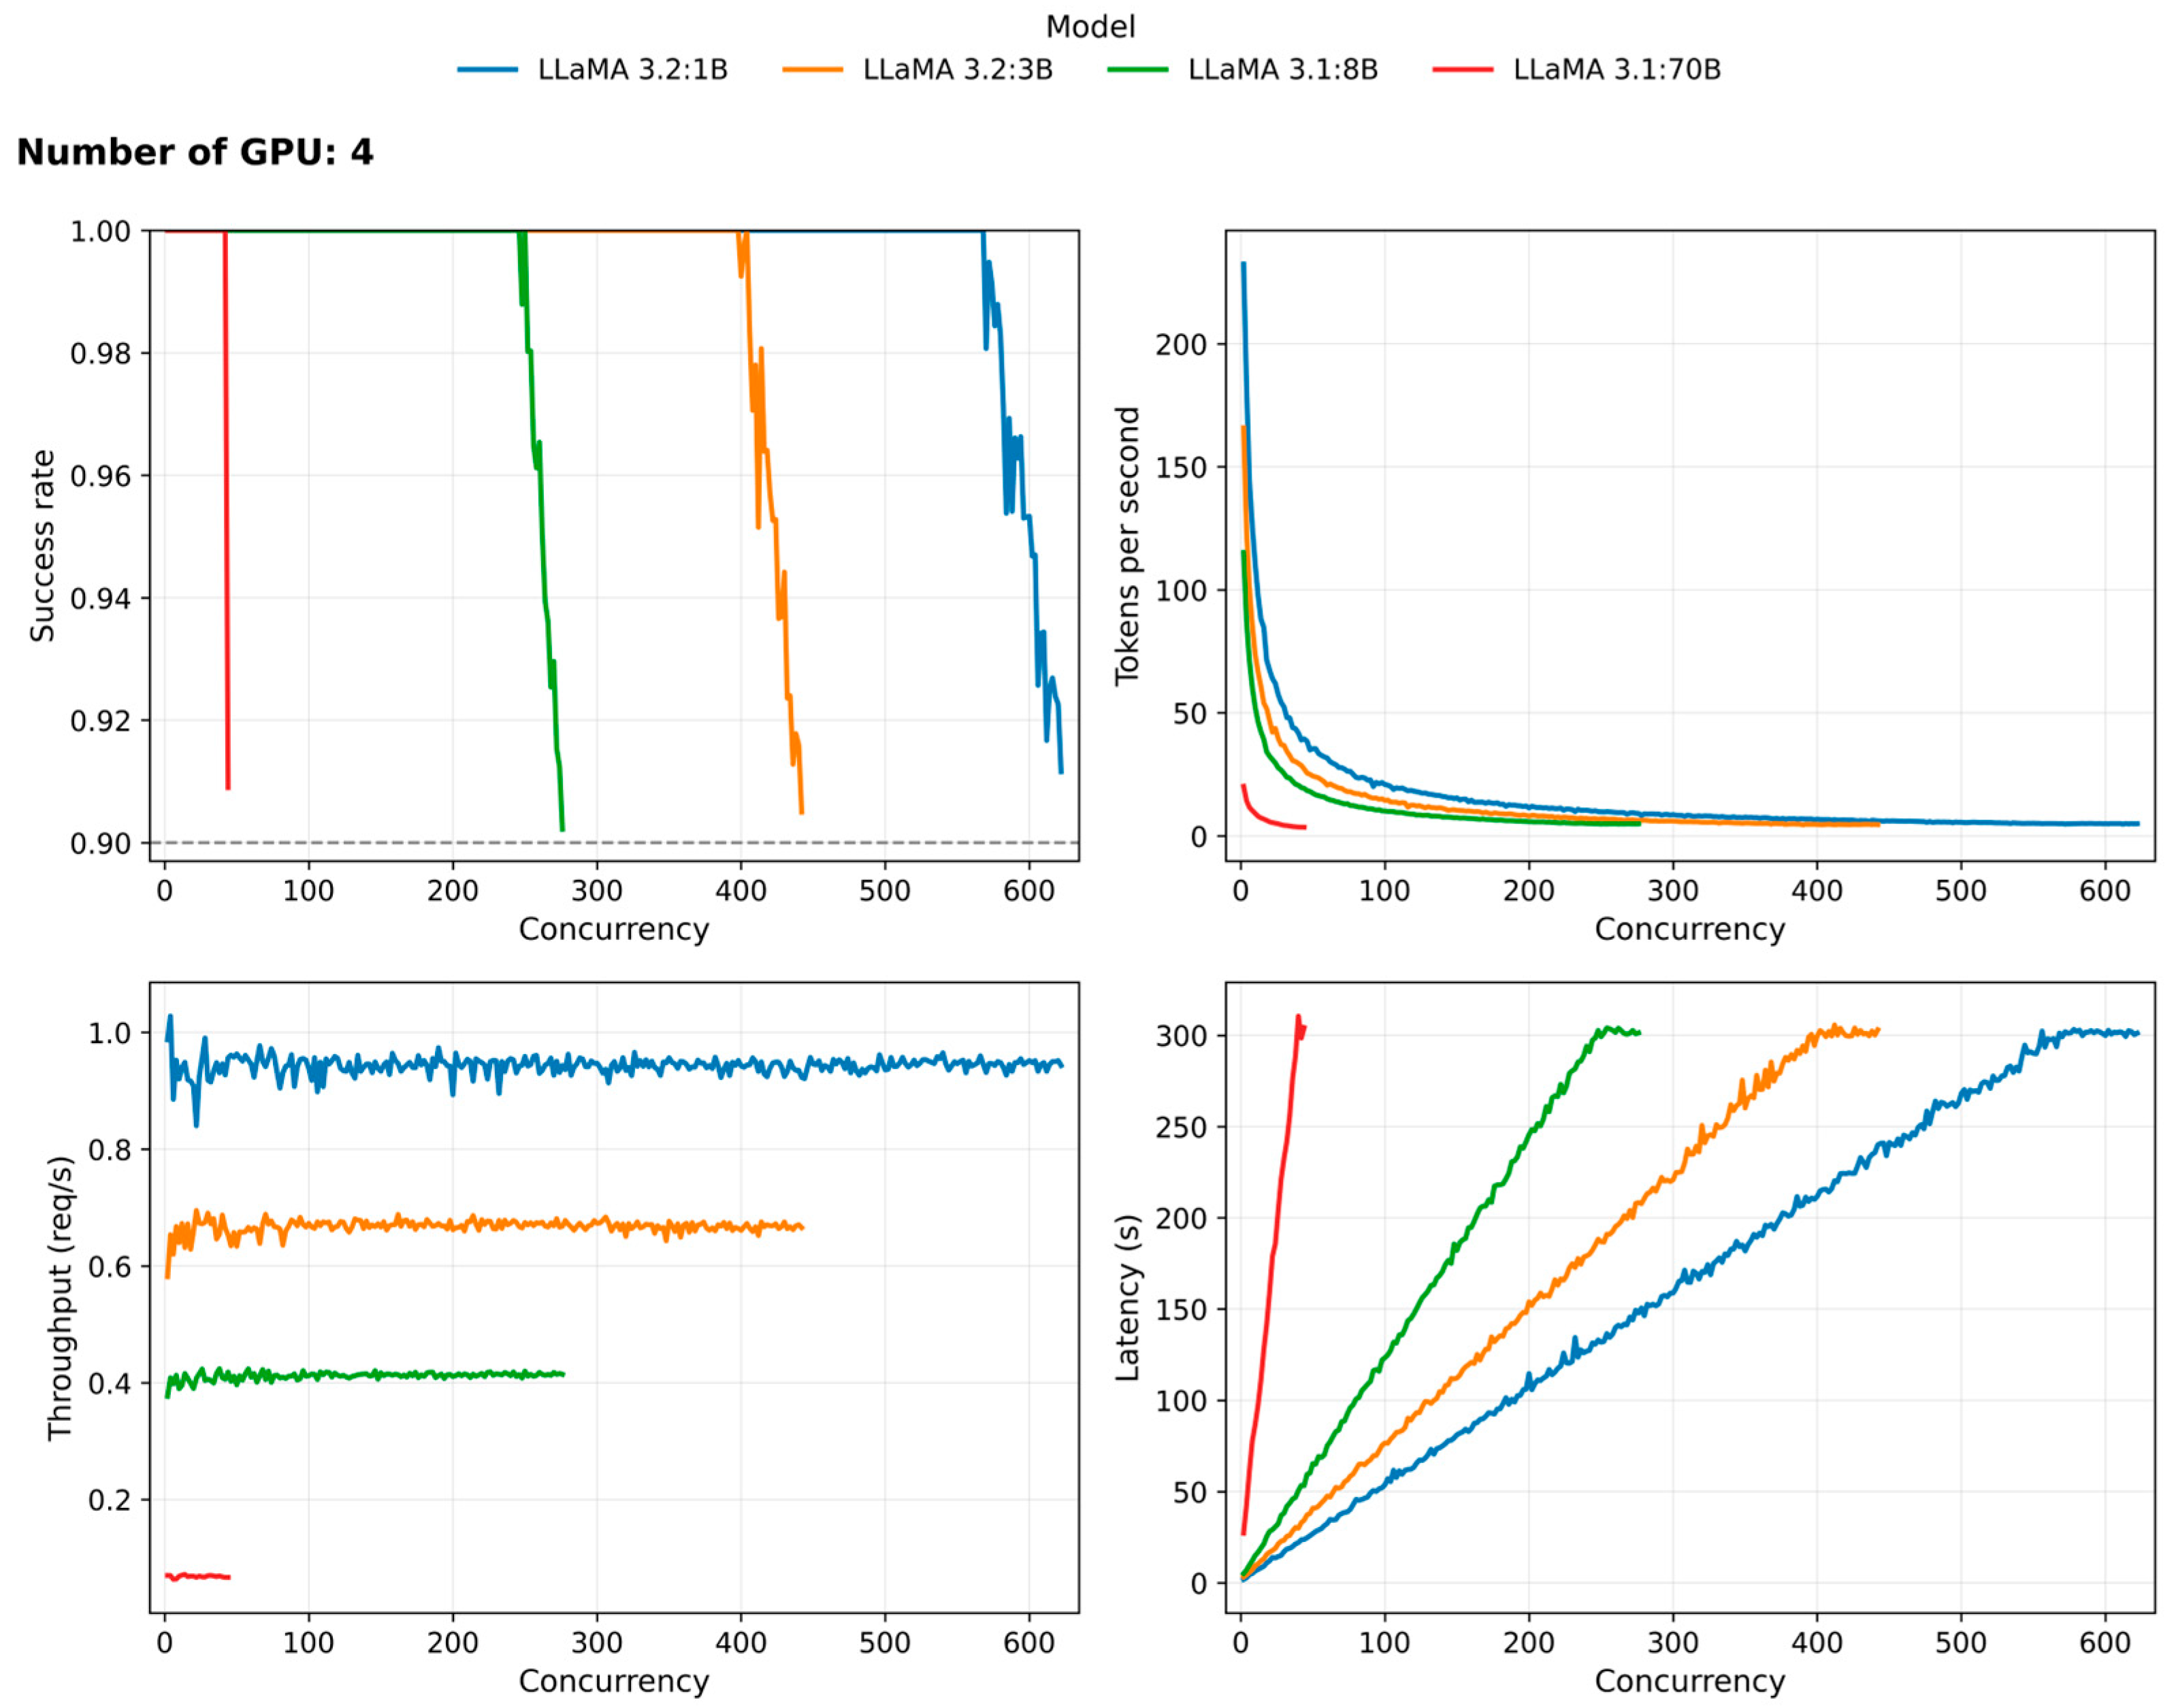2176x1708 pixels.
Task: Click 'Concurrency' label under latency chart
Action: 1689,1681
